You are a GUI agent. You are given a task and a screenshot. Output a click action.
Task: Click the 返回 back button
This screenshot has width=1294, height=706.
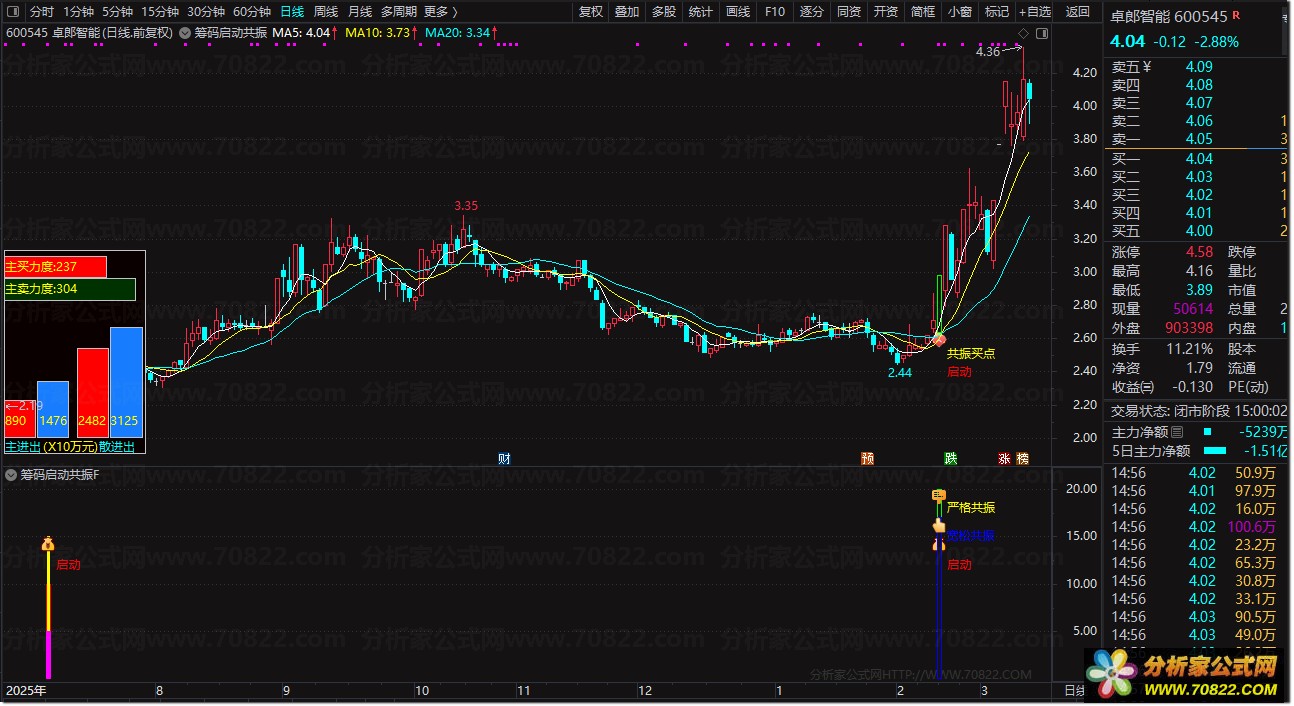point(1078,12)
